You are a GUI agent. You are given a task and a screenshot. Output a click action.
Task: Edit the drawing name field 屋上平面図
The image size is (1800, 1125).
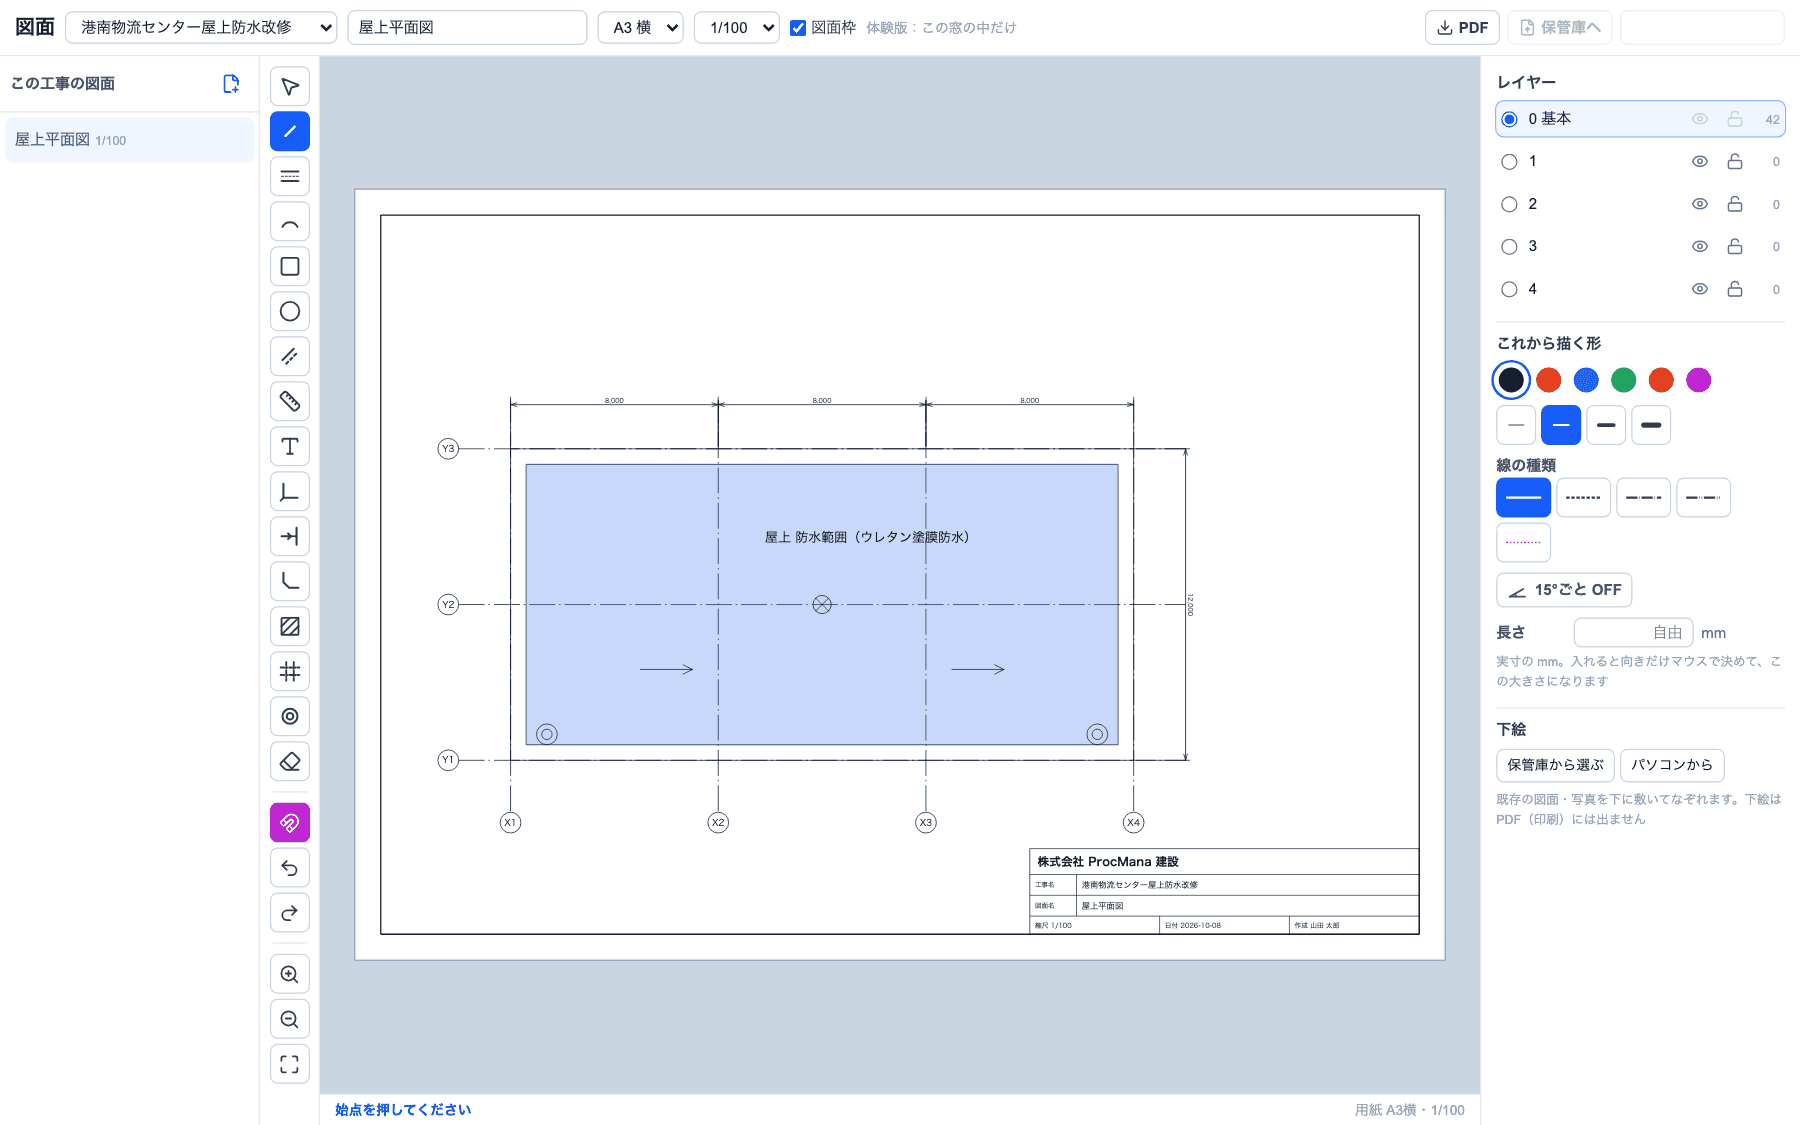[467, 28]
